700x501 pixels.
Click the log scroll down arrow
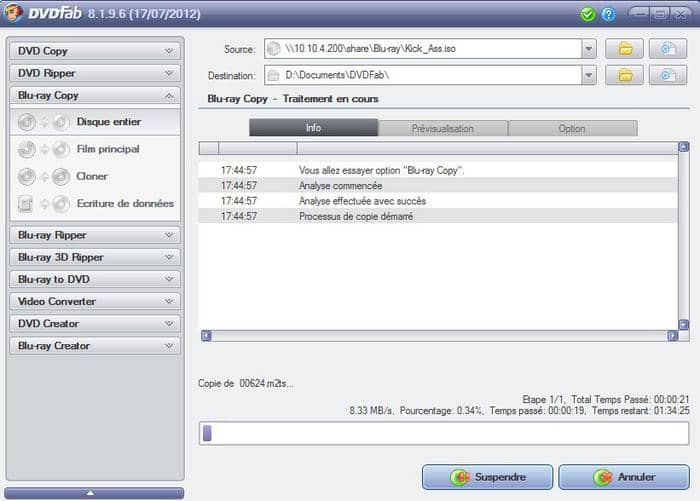(683, 325)
